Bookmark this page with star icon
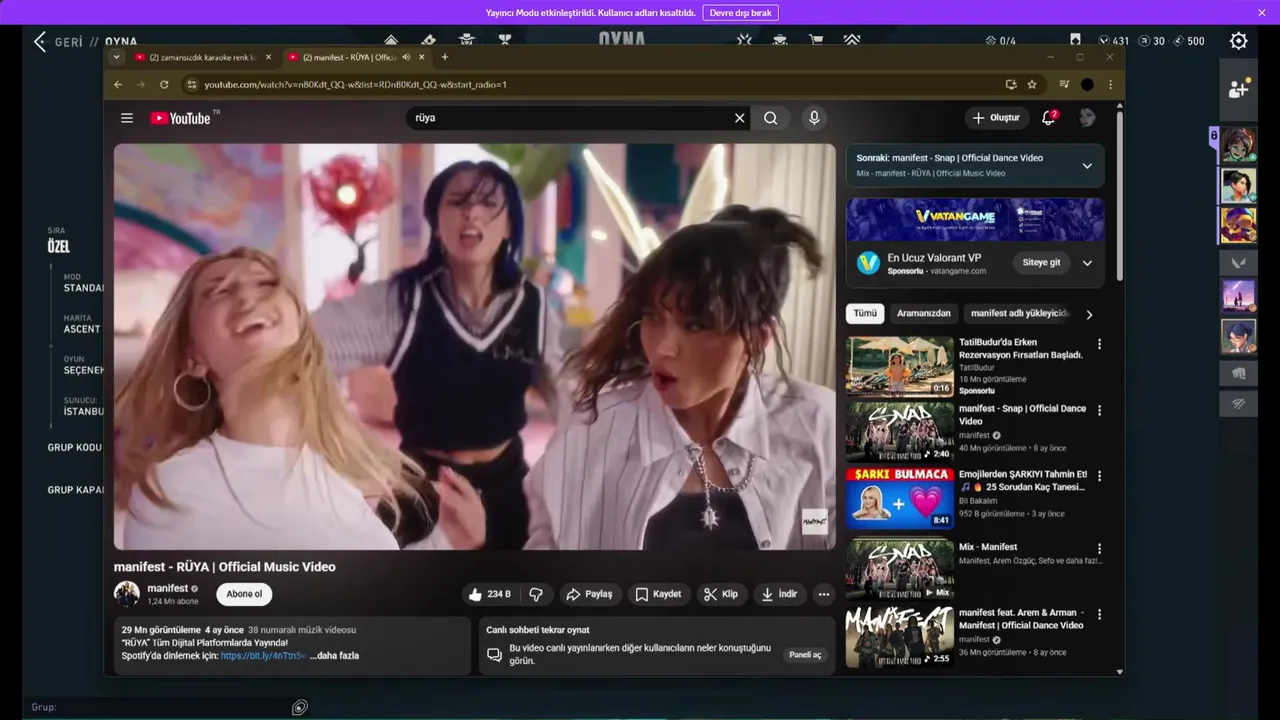1280x720 pixels. (1032, 85)
